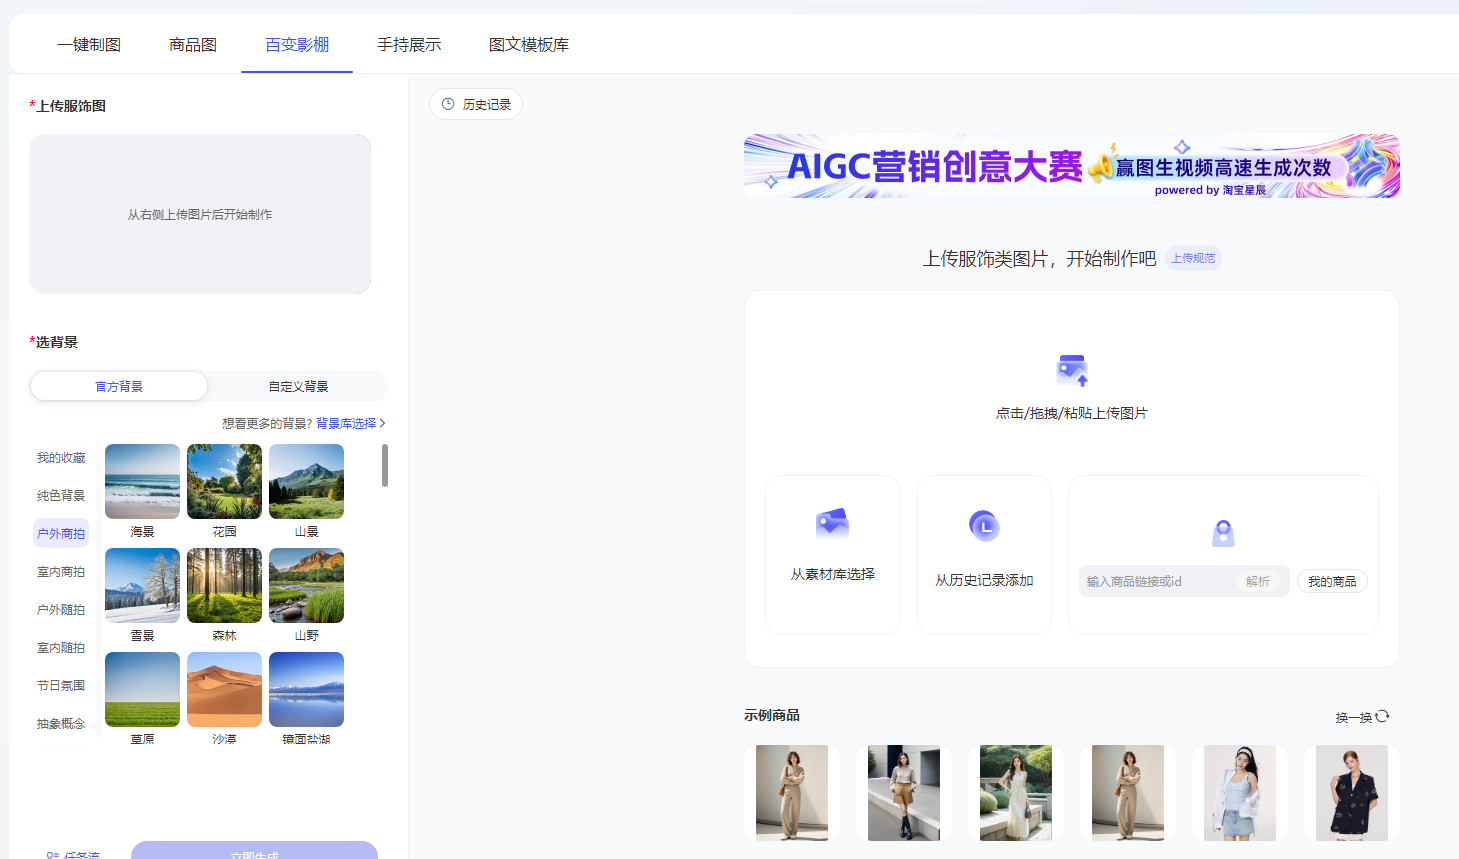Click the AIGC营销创意大赛 banner
The height and width of the screenshot is (859, 1459).
[x=1071, y=166]
